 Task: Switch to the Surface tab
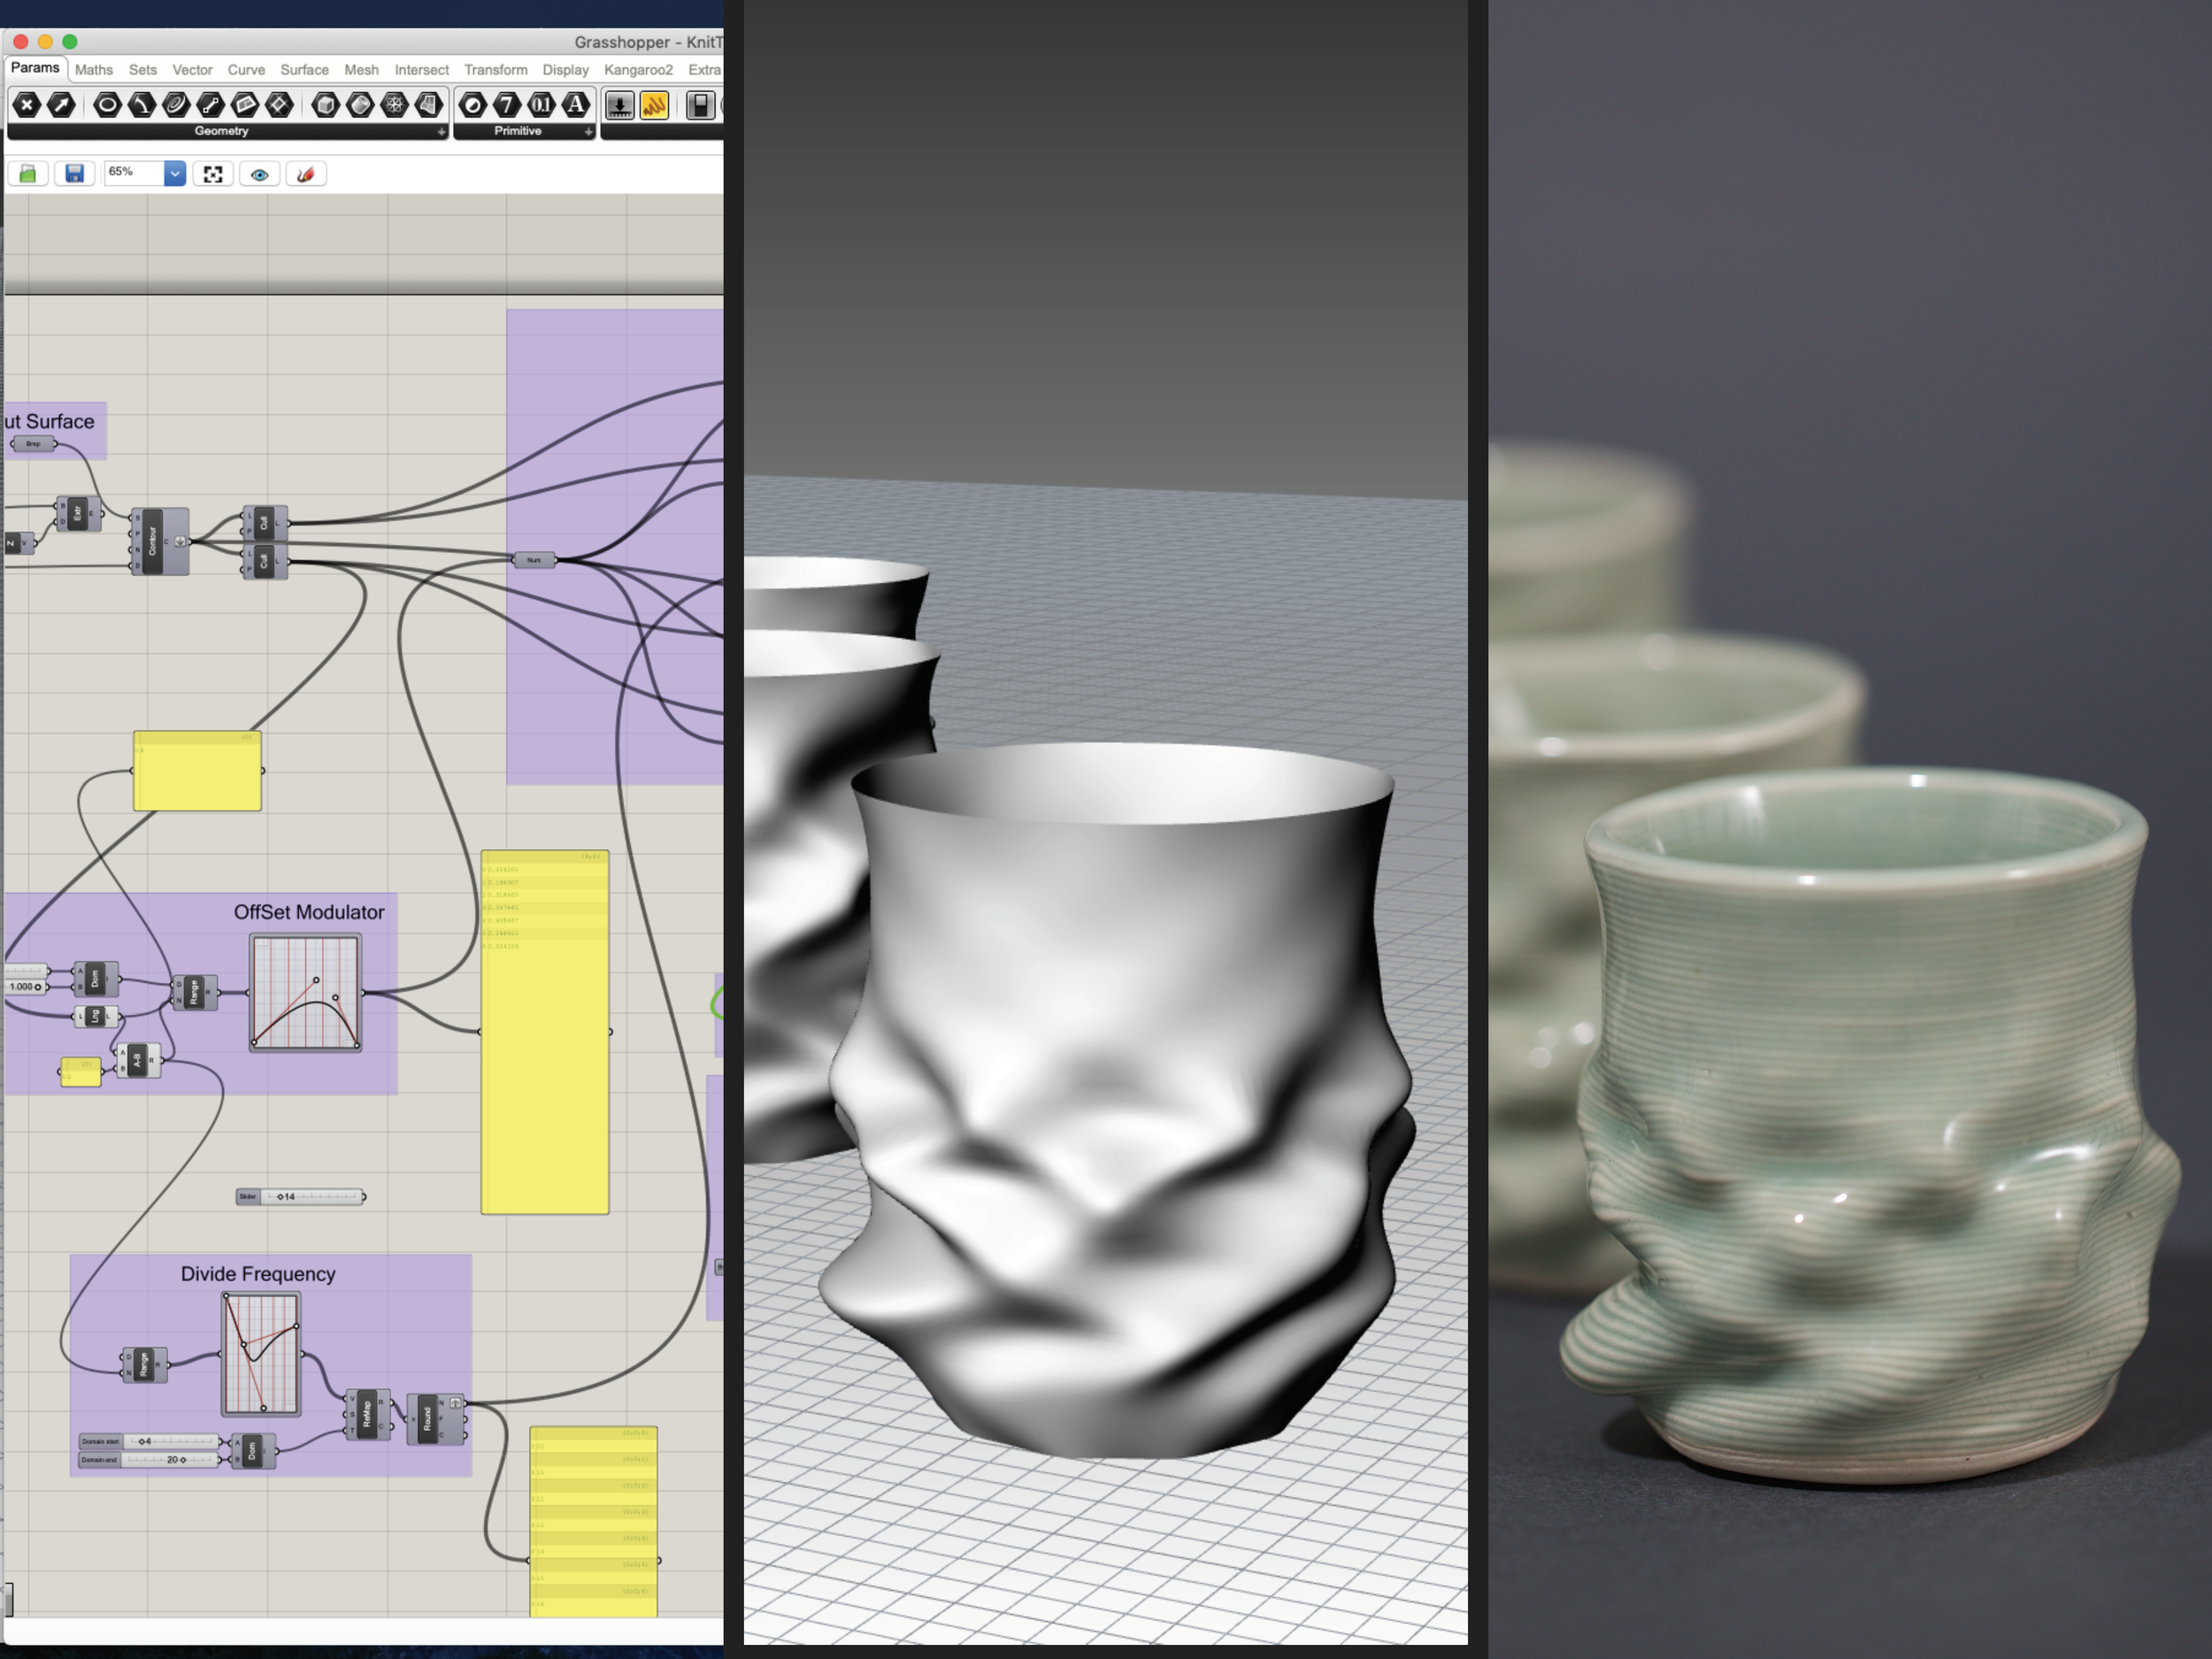click(304, 70)
